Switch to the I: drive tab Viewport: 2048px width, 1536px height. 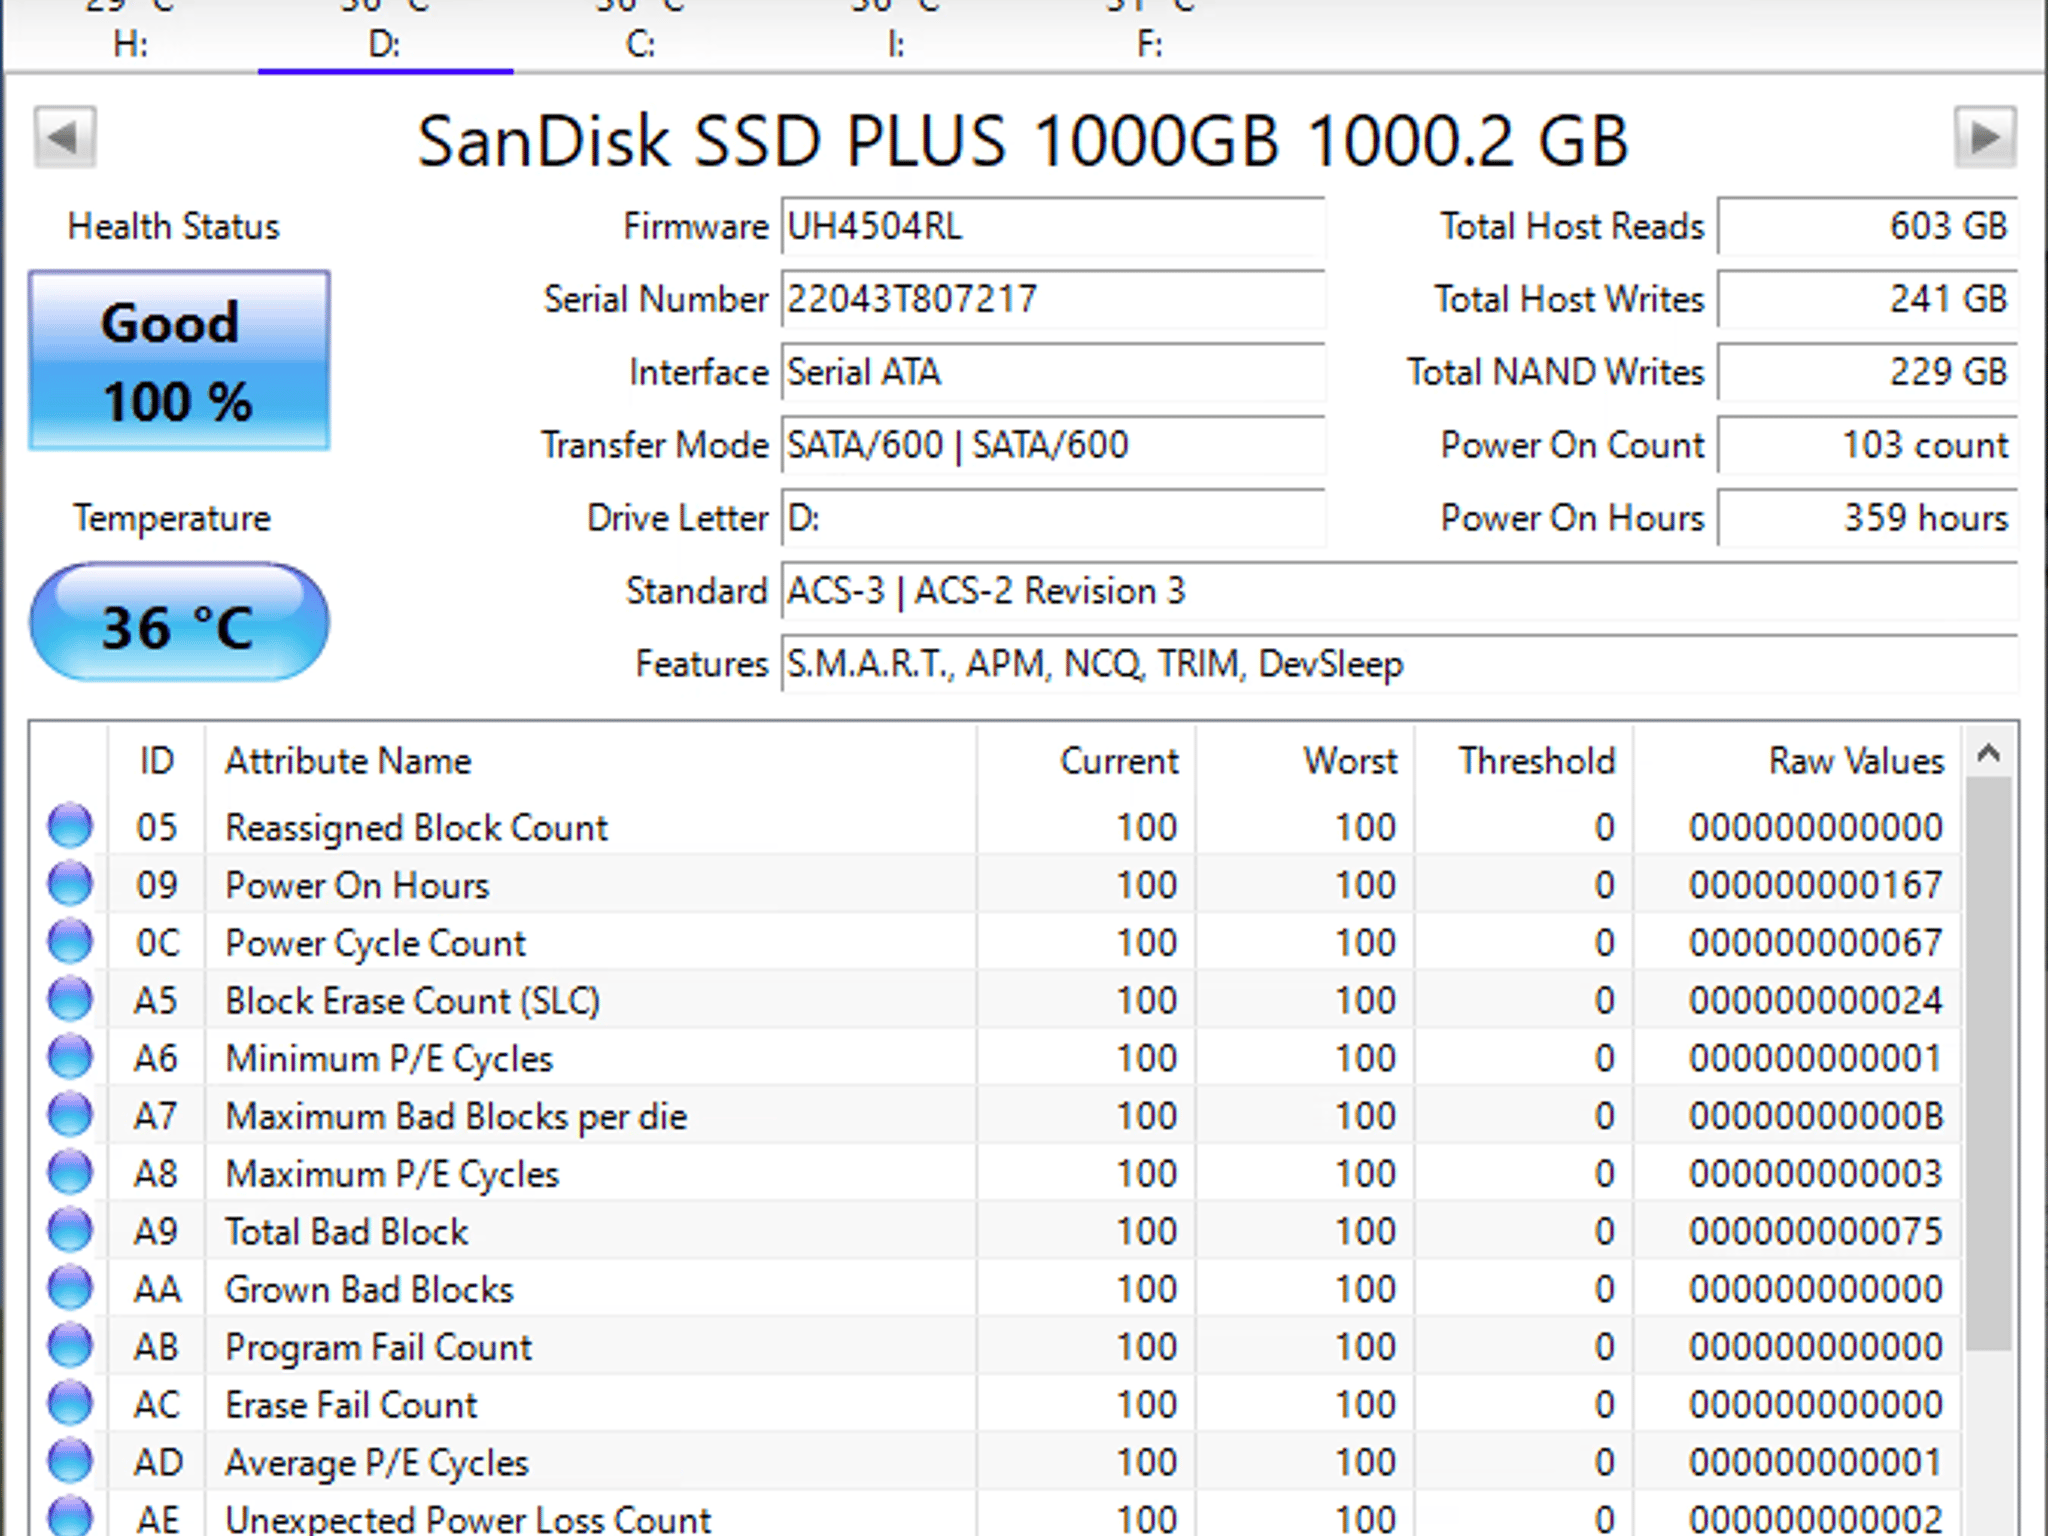coord(896,35)
